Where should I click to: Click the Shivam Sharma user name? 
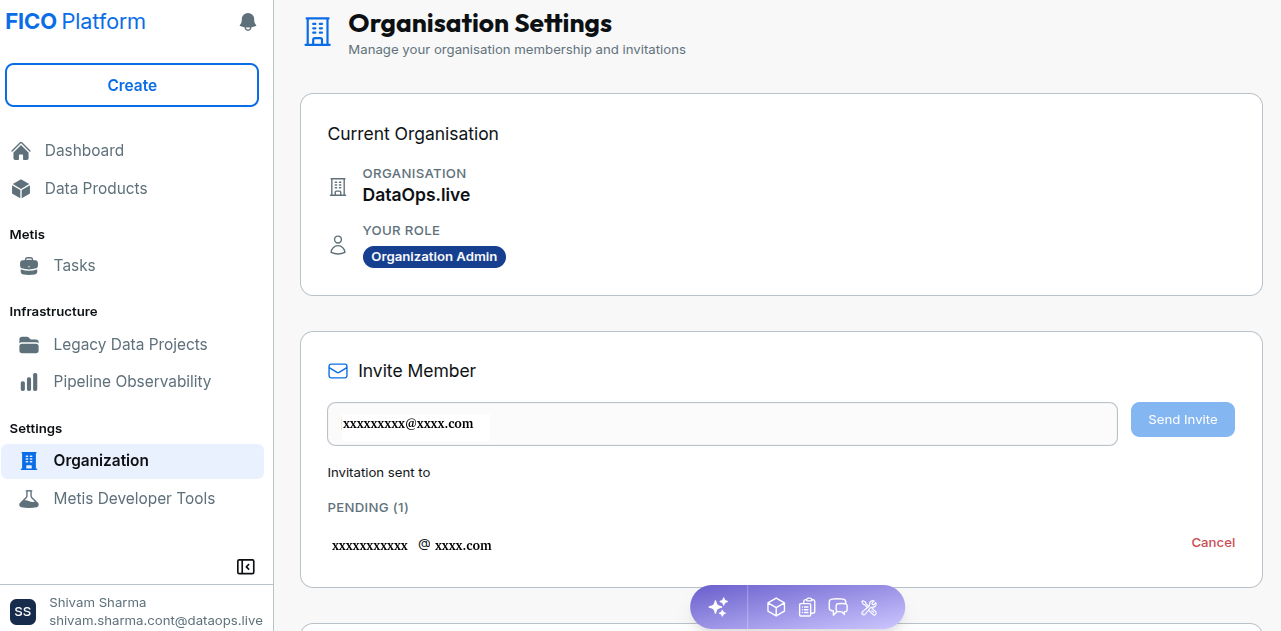98,603
